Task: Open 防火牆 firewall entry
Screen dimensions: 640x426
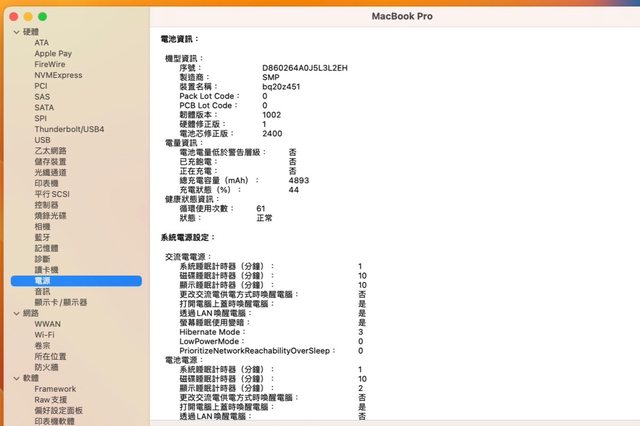Action: click(x=46, y=367)
